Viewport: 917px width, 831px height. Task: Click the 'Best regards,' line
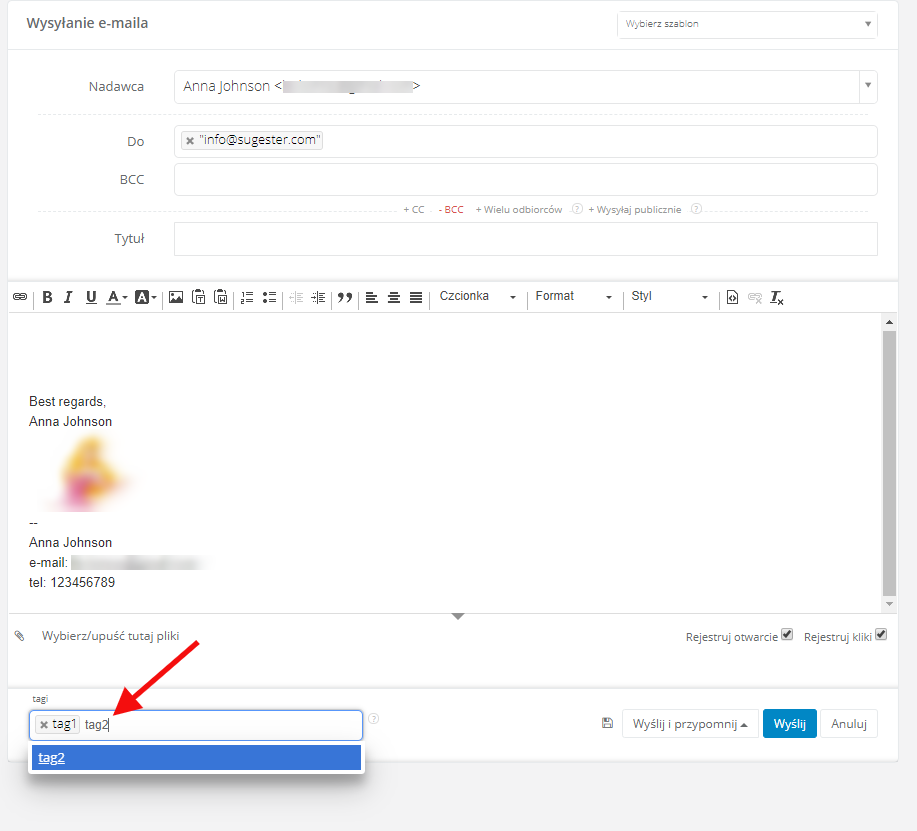click(x=67, y=402)
